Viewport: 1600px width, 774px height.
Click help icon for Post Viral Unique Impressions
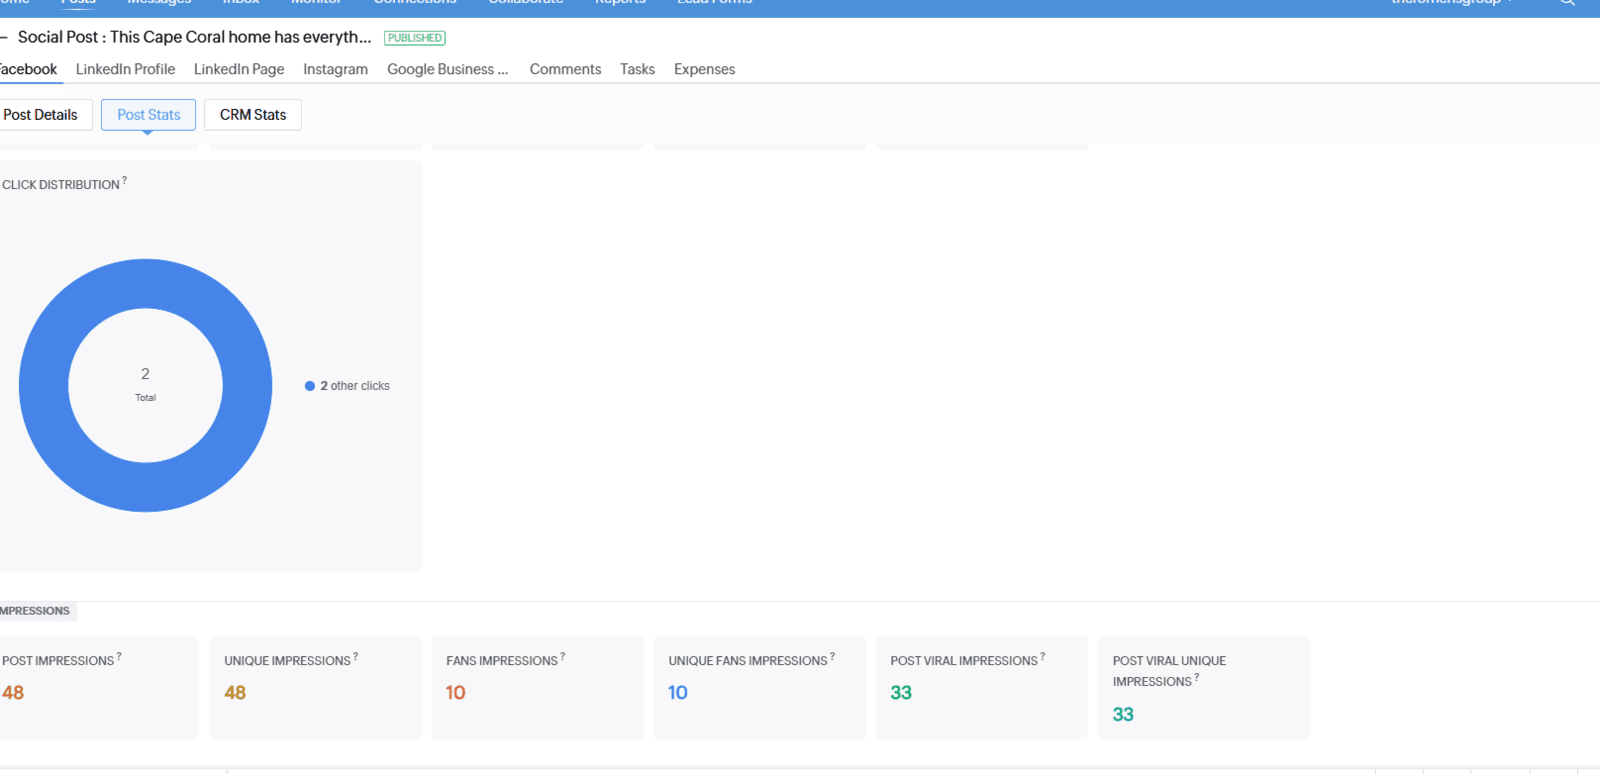1197,678
